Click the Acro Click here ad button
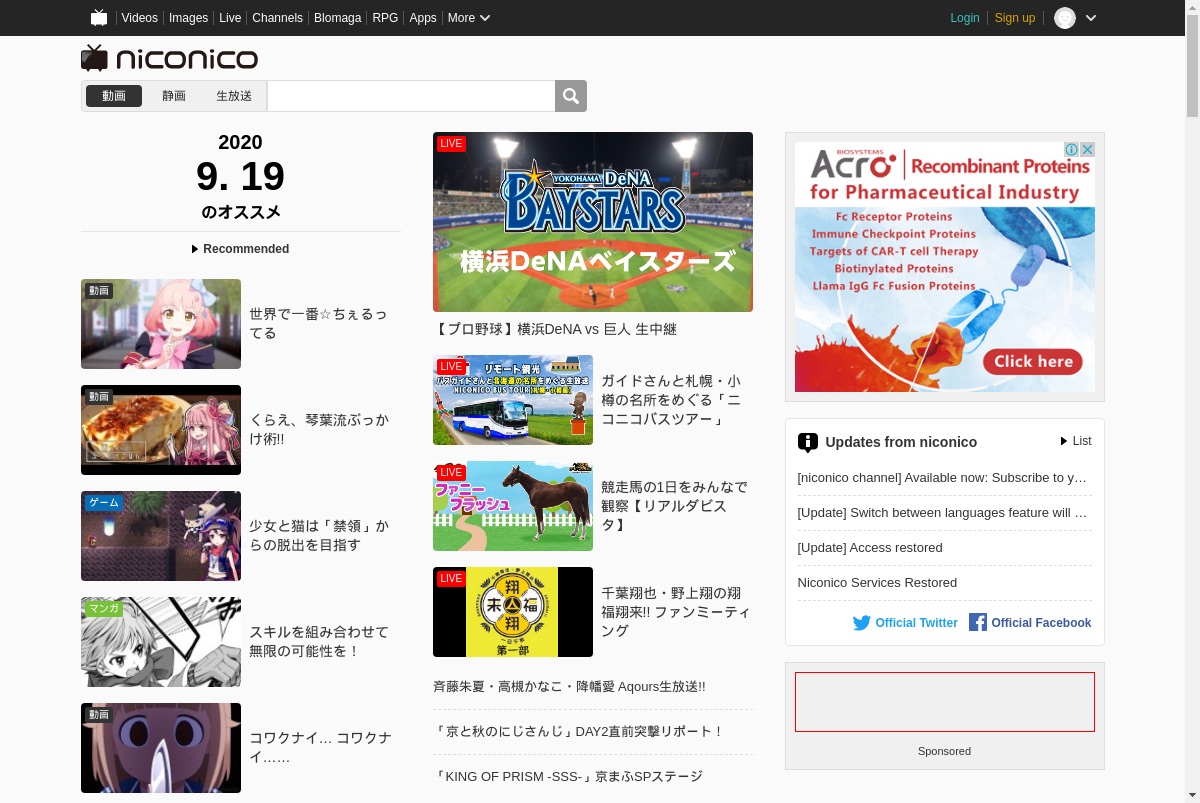1200x803 pixels. pyautogui.click(x=1033, y=361)
